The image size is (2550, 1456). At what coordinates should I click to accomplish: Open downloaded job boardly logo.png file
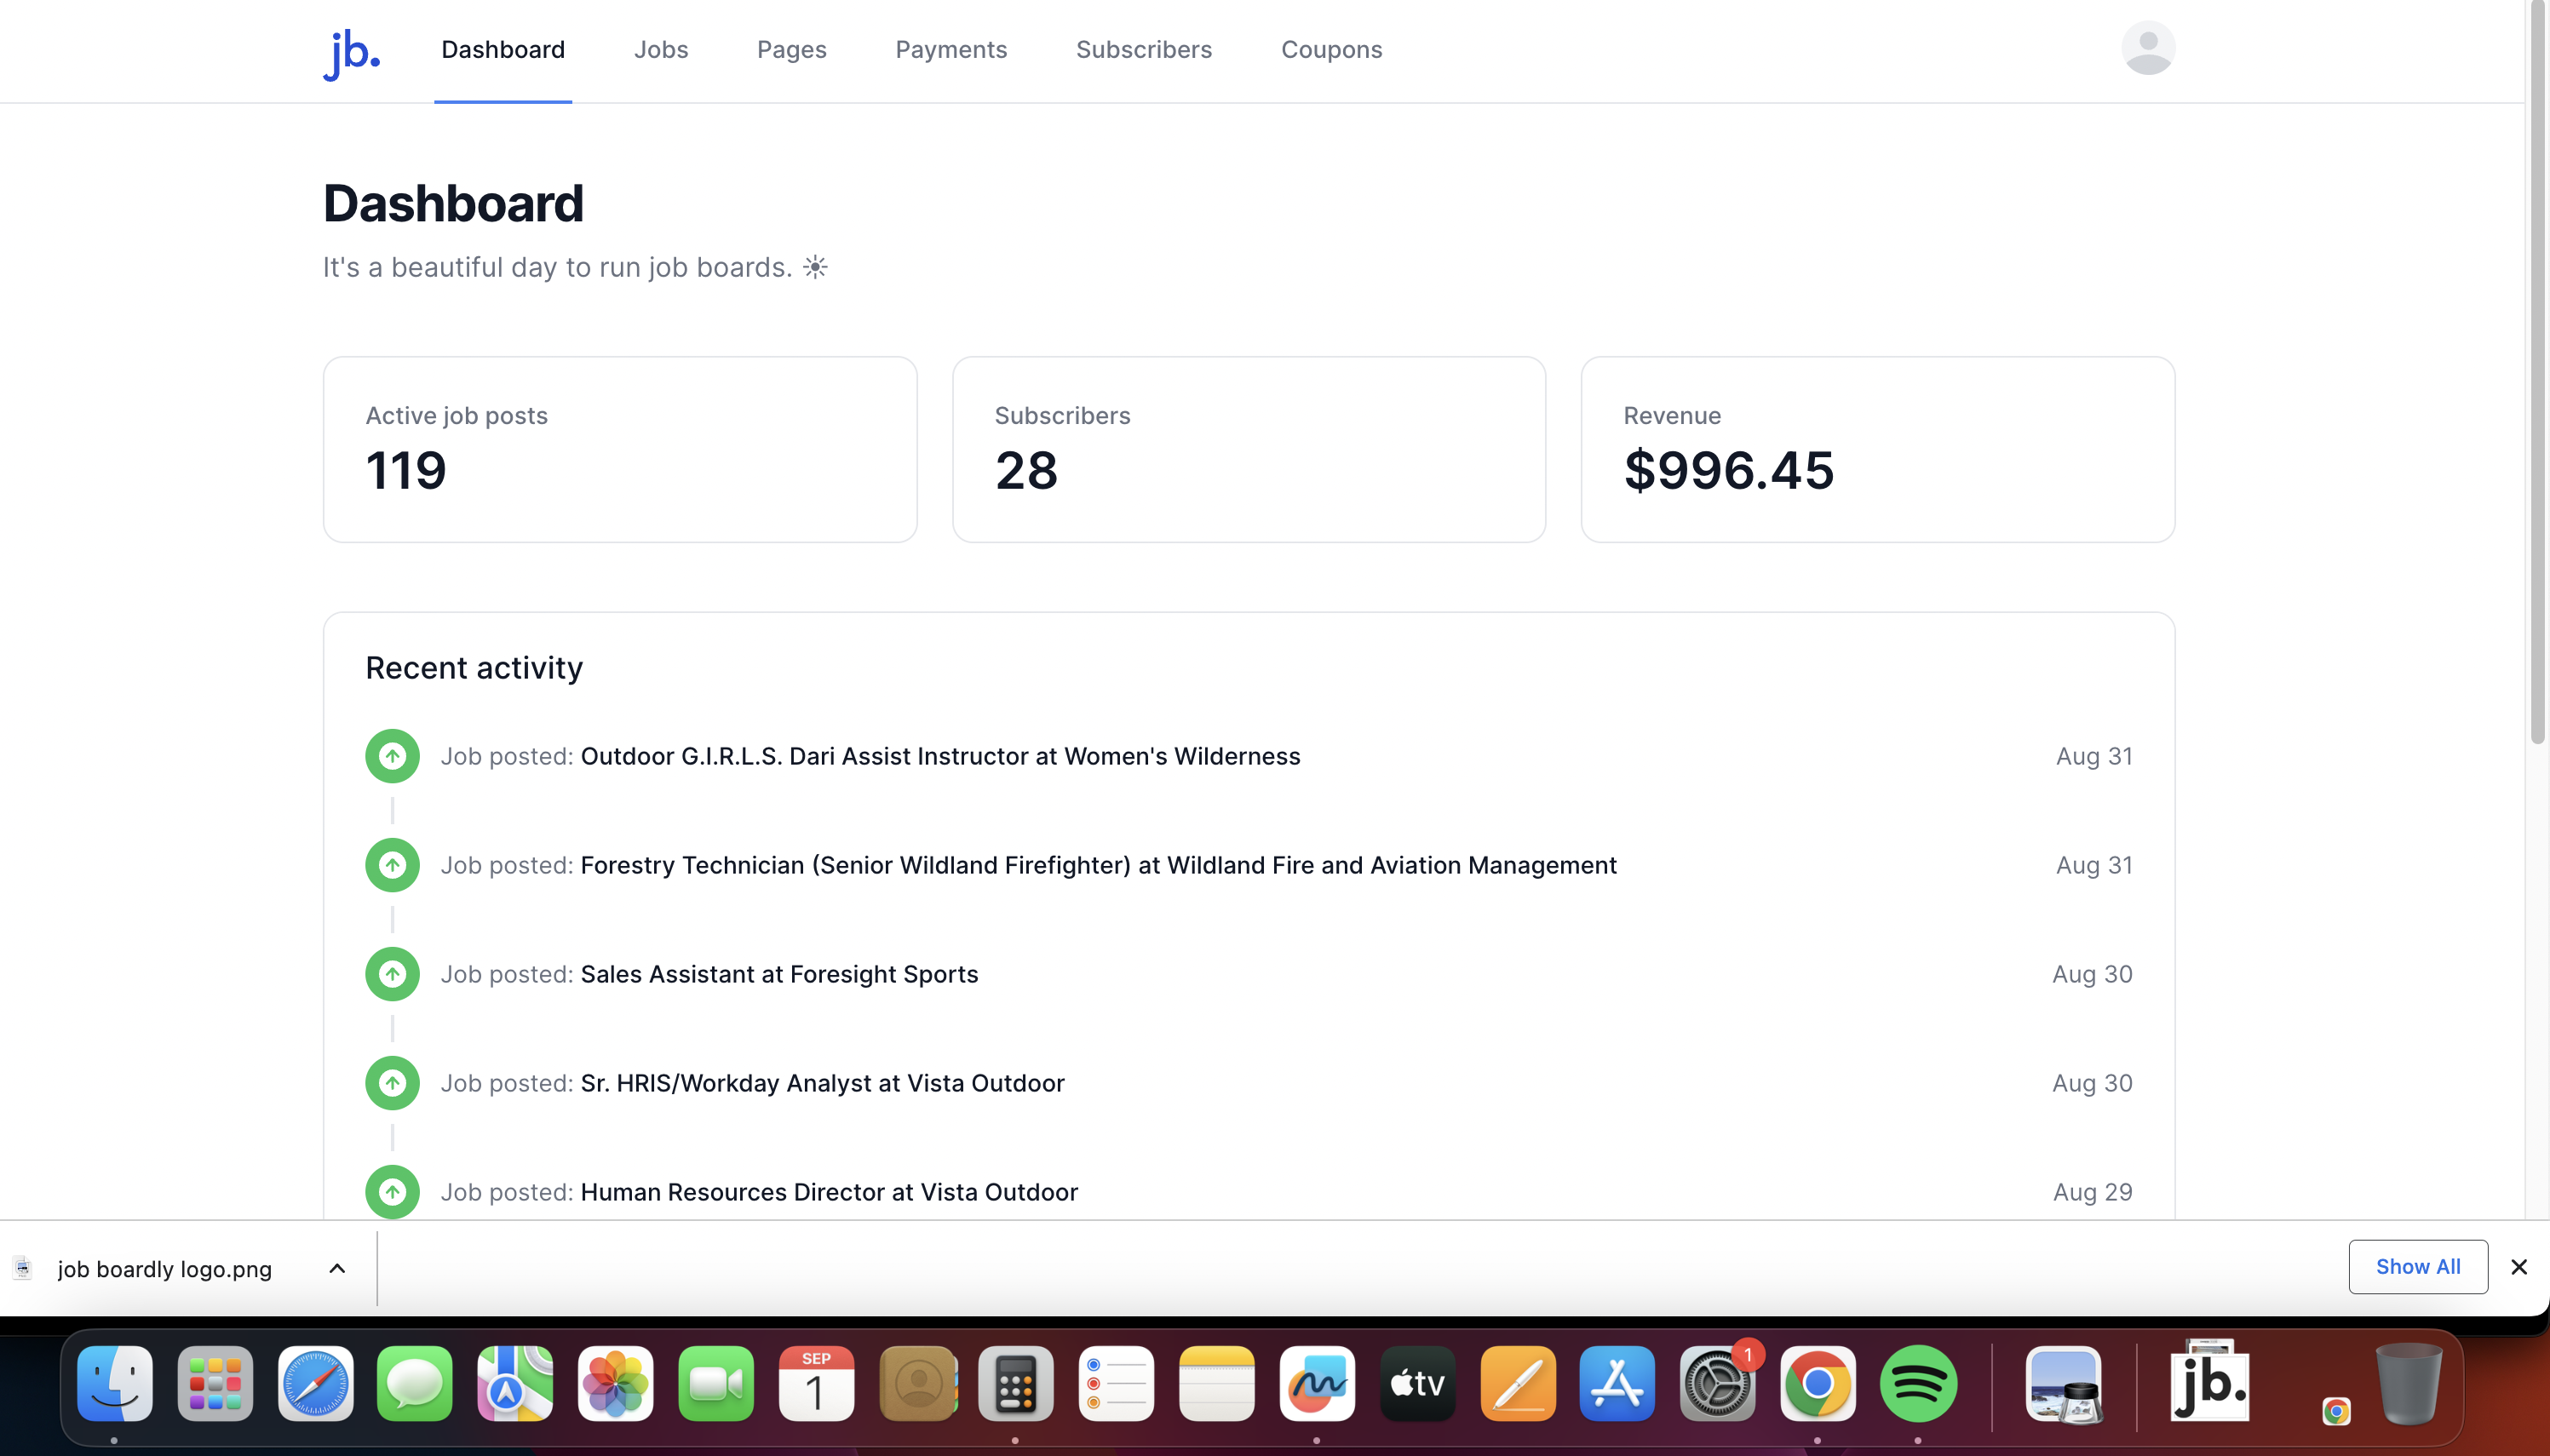click(164, 1269)
